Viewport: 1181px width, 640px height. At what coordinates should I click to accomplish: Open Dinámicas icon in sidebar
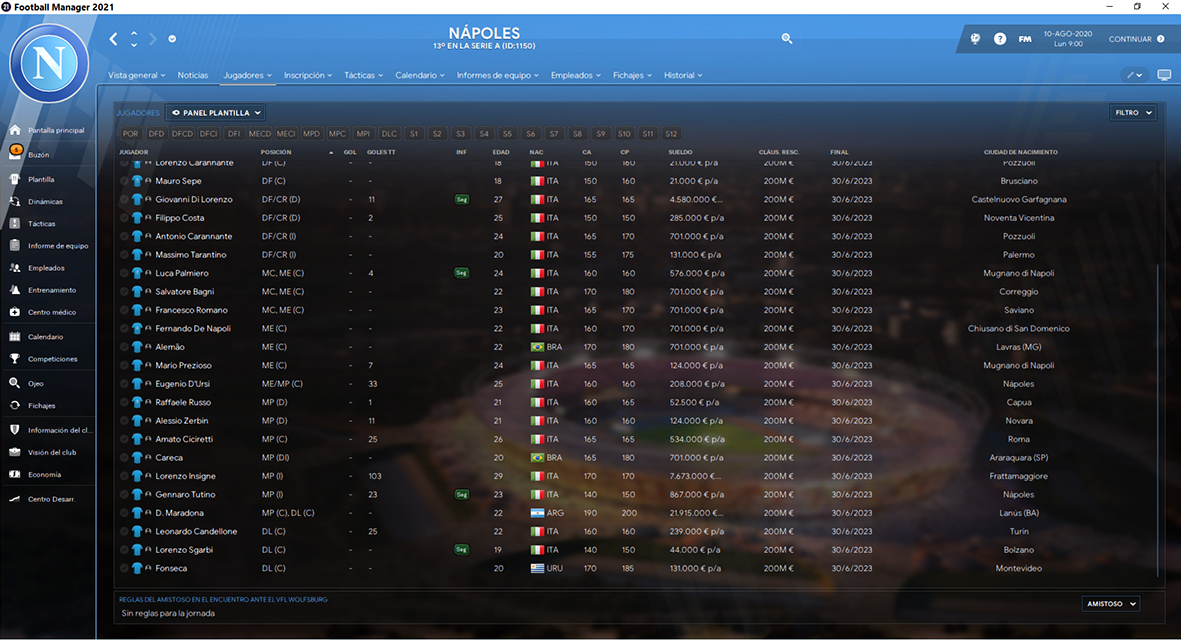(x=14, y=202)
